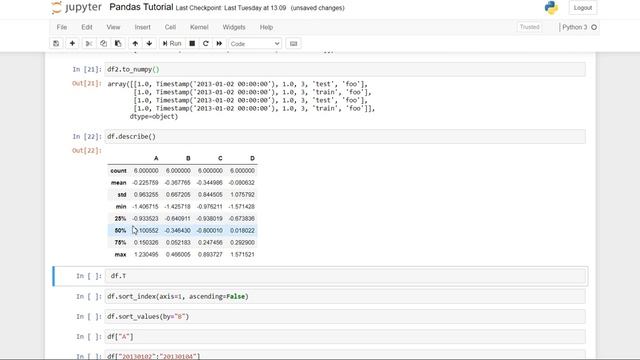The height and width of the screenshot is (360, 640).
Task: Click the Trusted notebook button
Action: point(529,27)
